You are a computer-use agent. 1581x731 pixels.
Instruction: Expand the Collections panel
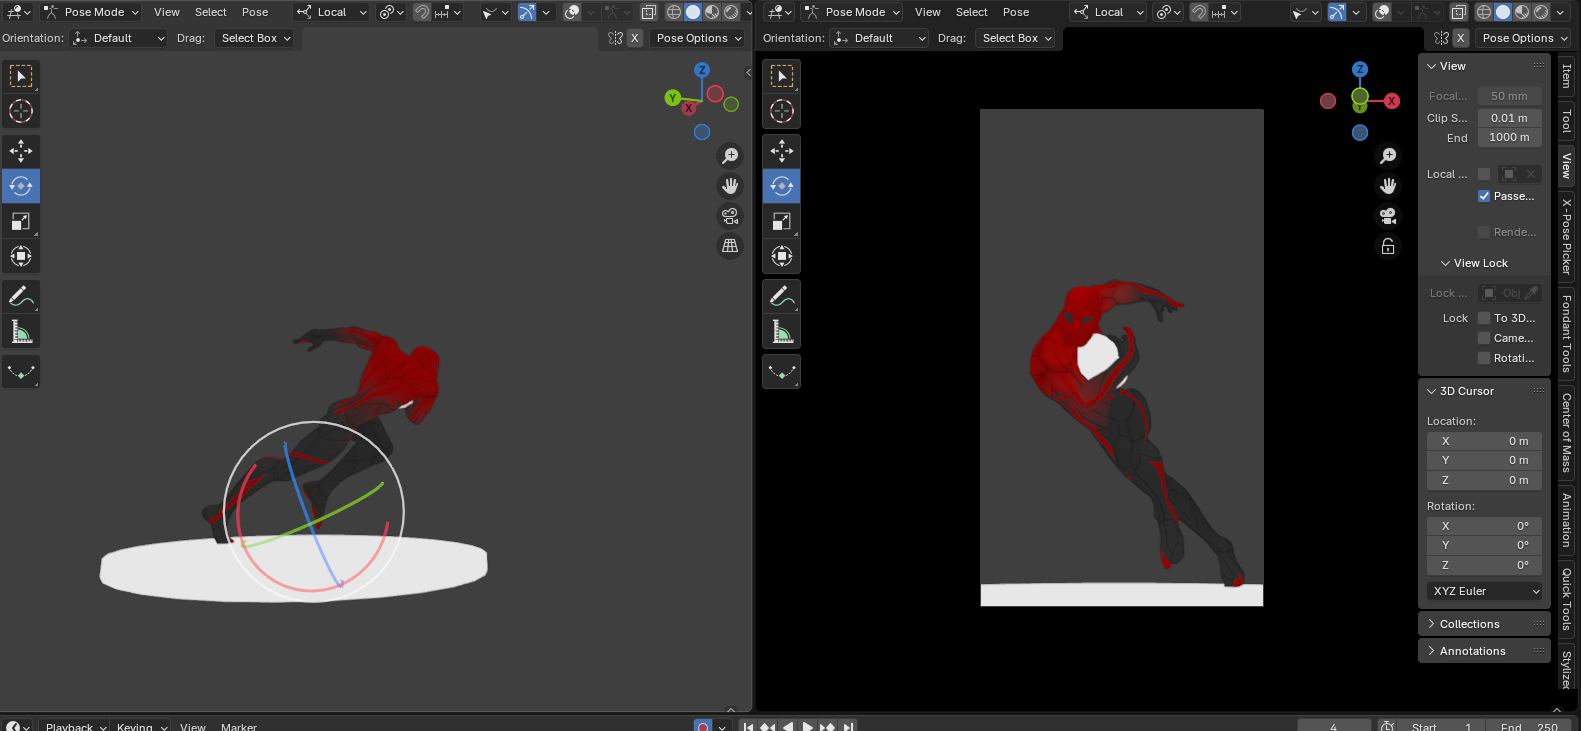[x=1469, y=624]
